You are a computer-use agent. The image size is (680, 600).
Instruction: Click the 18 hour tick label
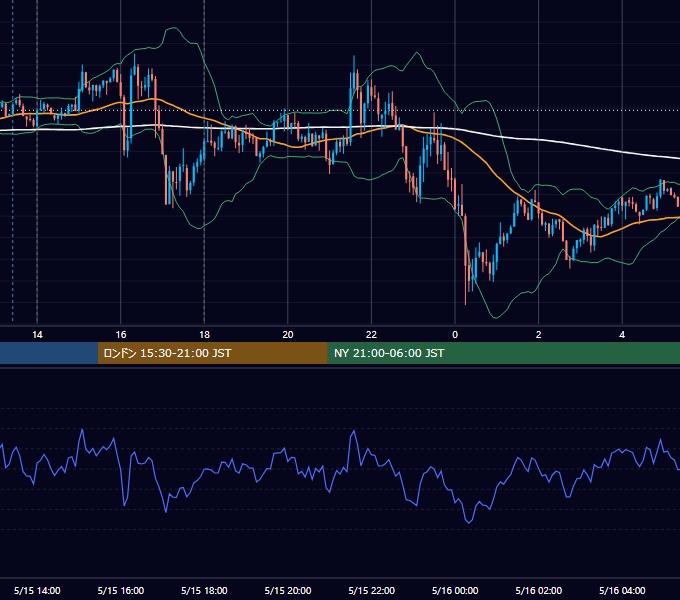click(204, 335)
